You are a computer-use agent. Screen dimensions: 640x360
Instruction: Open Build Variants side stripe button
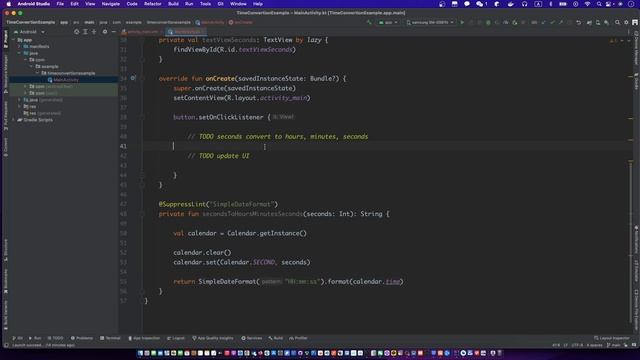click(x=6, y=315)
